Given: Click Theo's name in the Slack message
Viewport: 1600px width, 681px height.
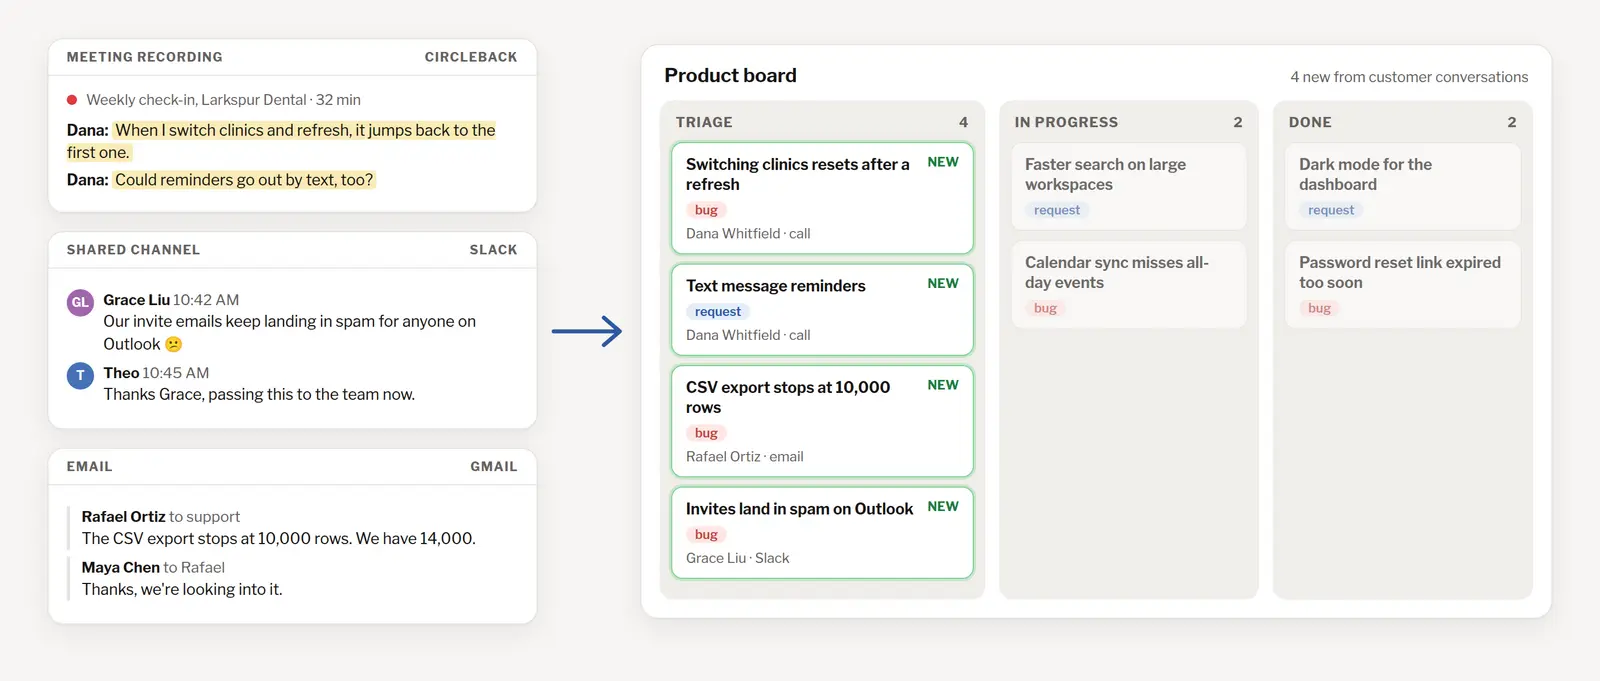Looking at the screenshot, I should pos(121,373).
